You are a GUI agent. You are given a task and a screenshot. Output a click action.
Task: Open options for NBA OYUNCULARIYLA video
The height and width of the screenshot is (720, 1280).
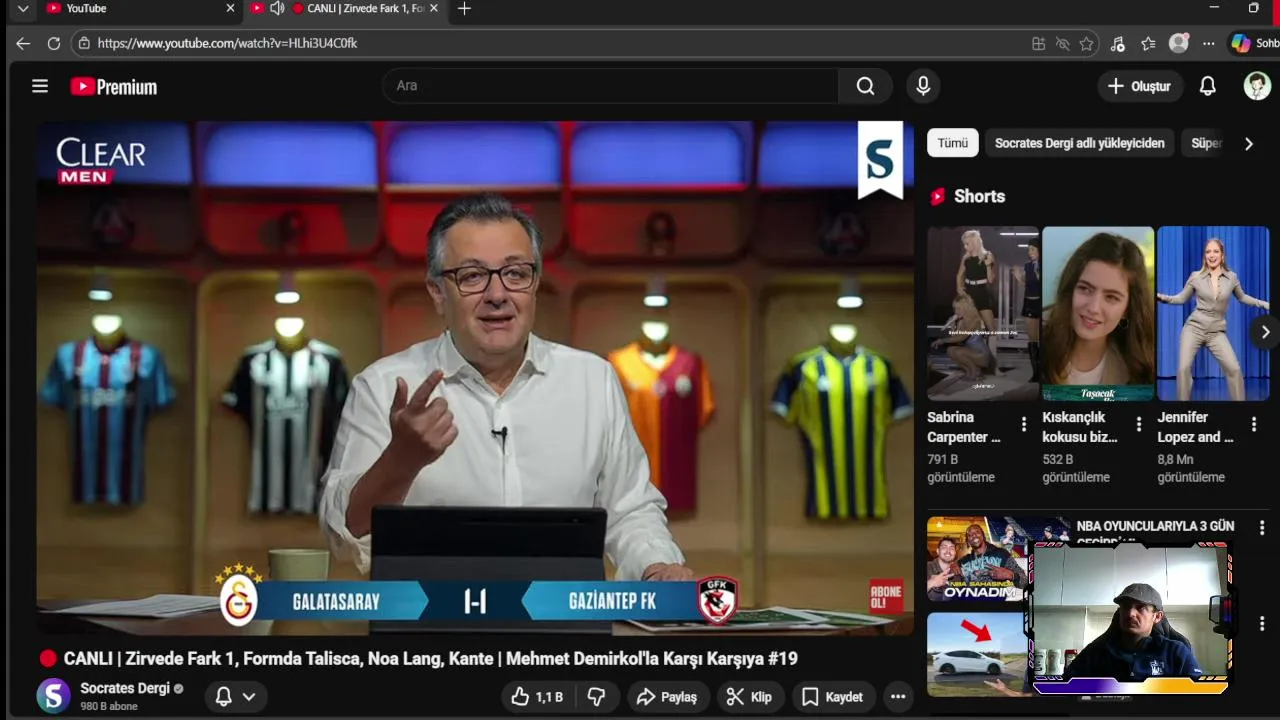coord(1262,528)
